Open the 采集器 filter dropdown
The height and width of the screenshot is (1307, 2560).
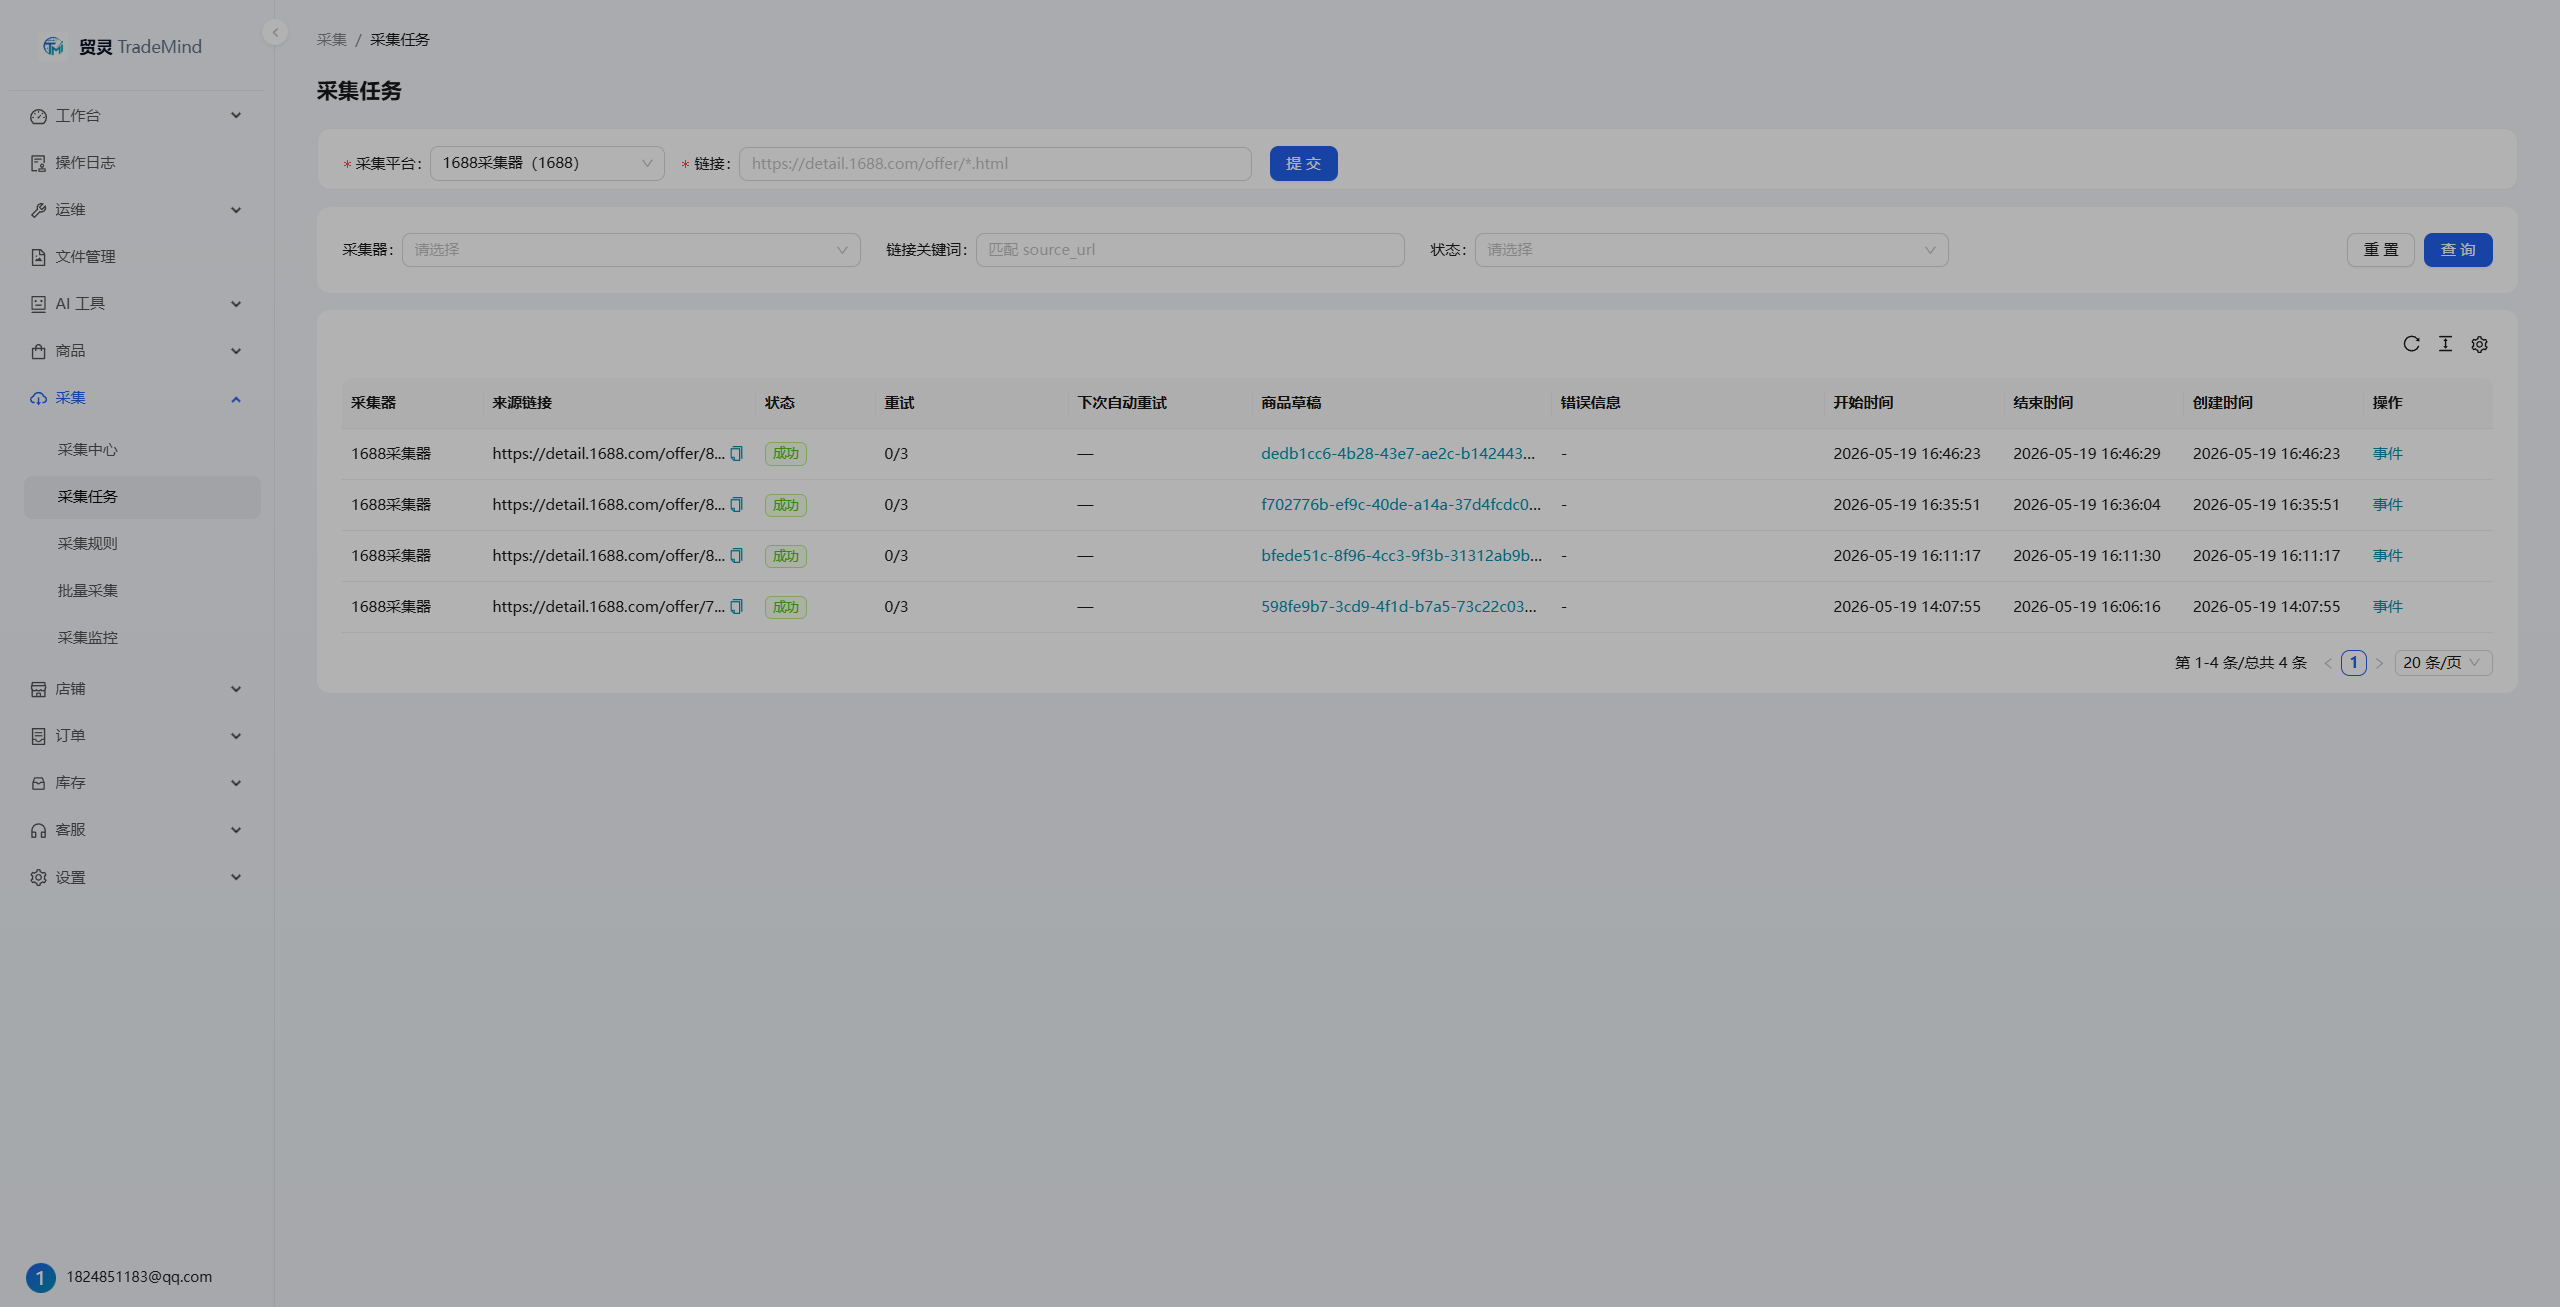point(631,250)
